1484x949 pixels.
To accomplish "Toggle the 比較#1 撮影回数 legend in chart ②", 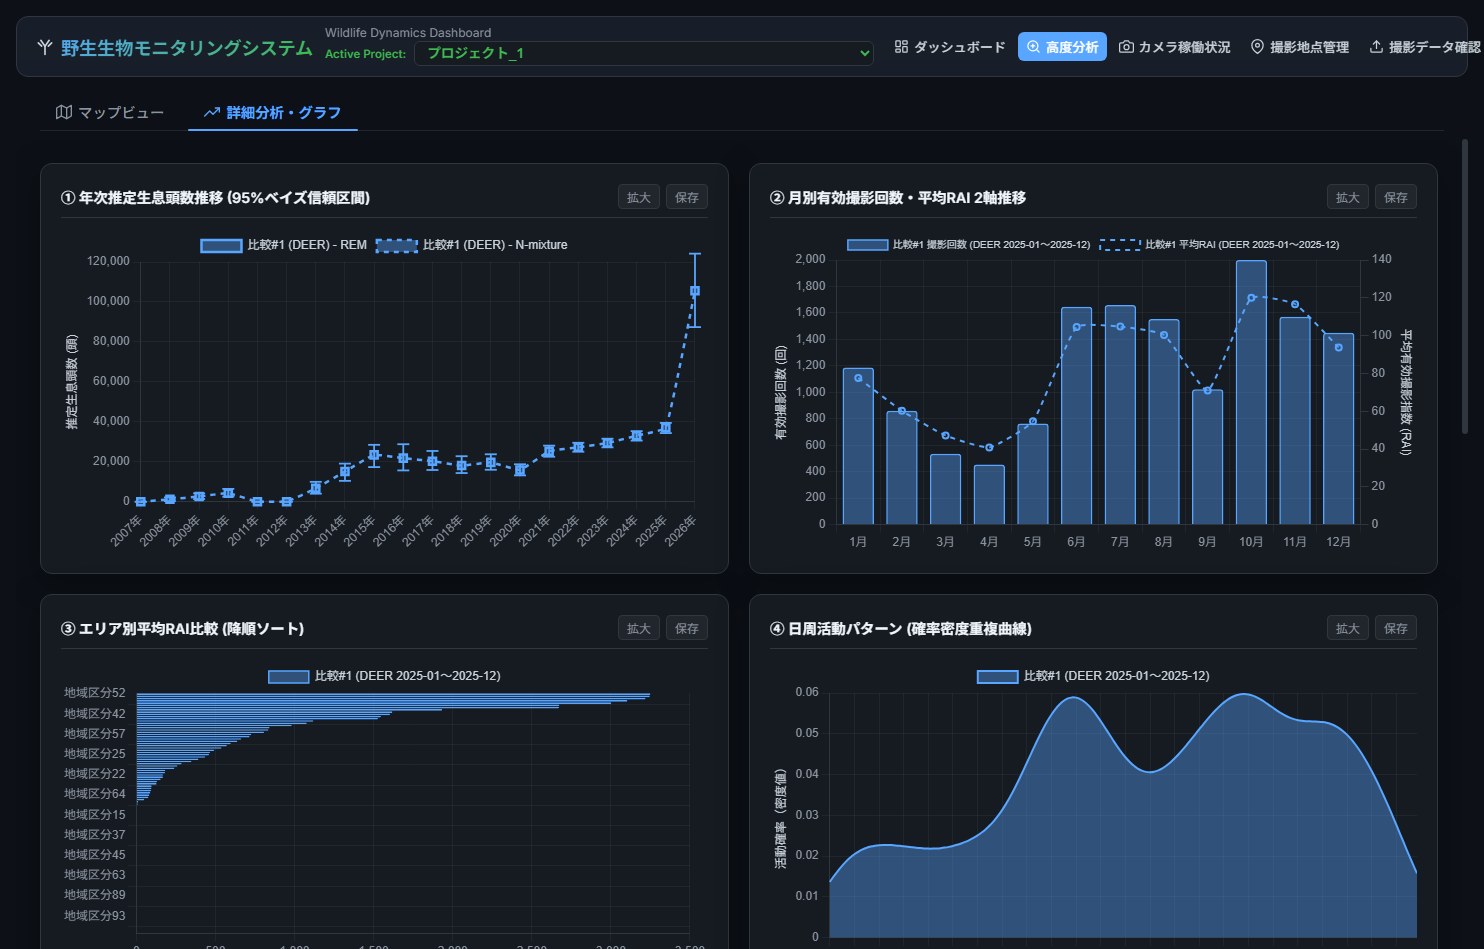I will point(969,244).
